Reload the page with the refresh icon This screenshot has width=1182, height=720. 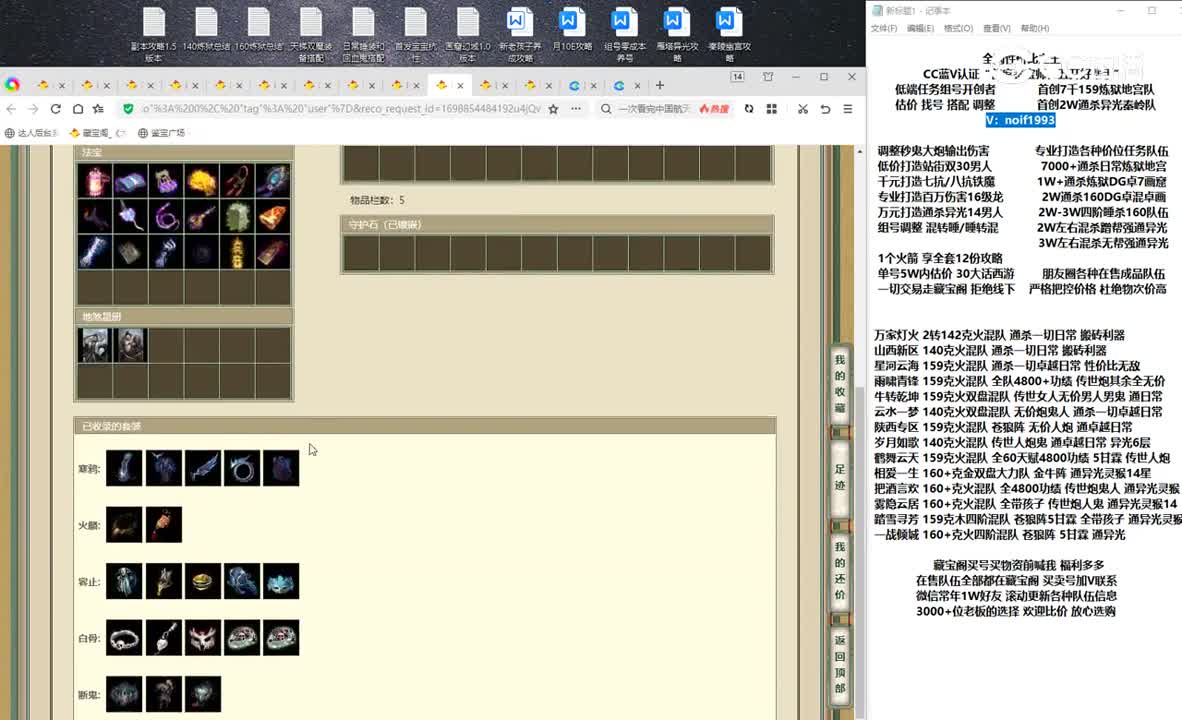(55, 109)
